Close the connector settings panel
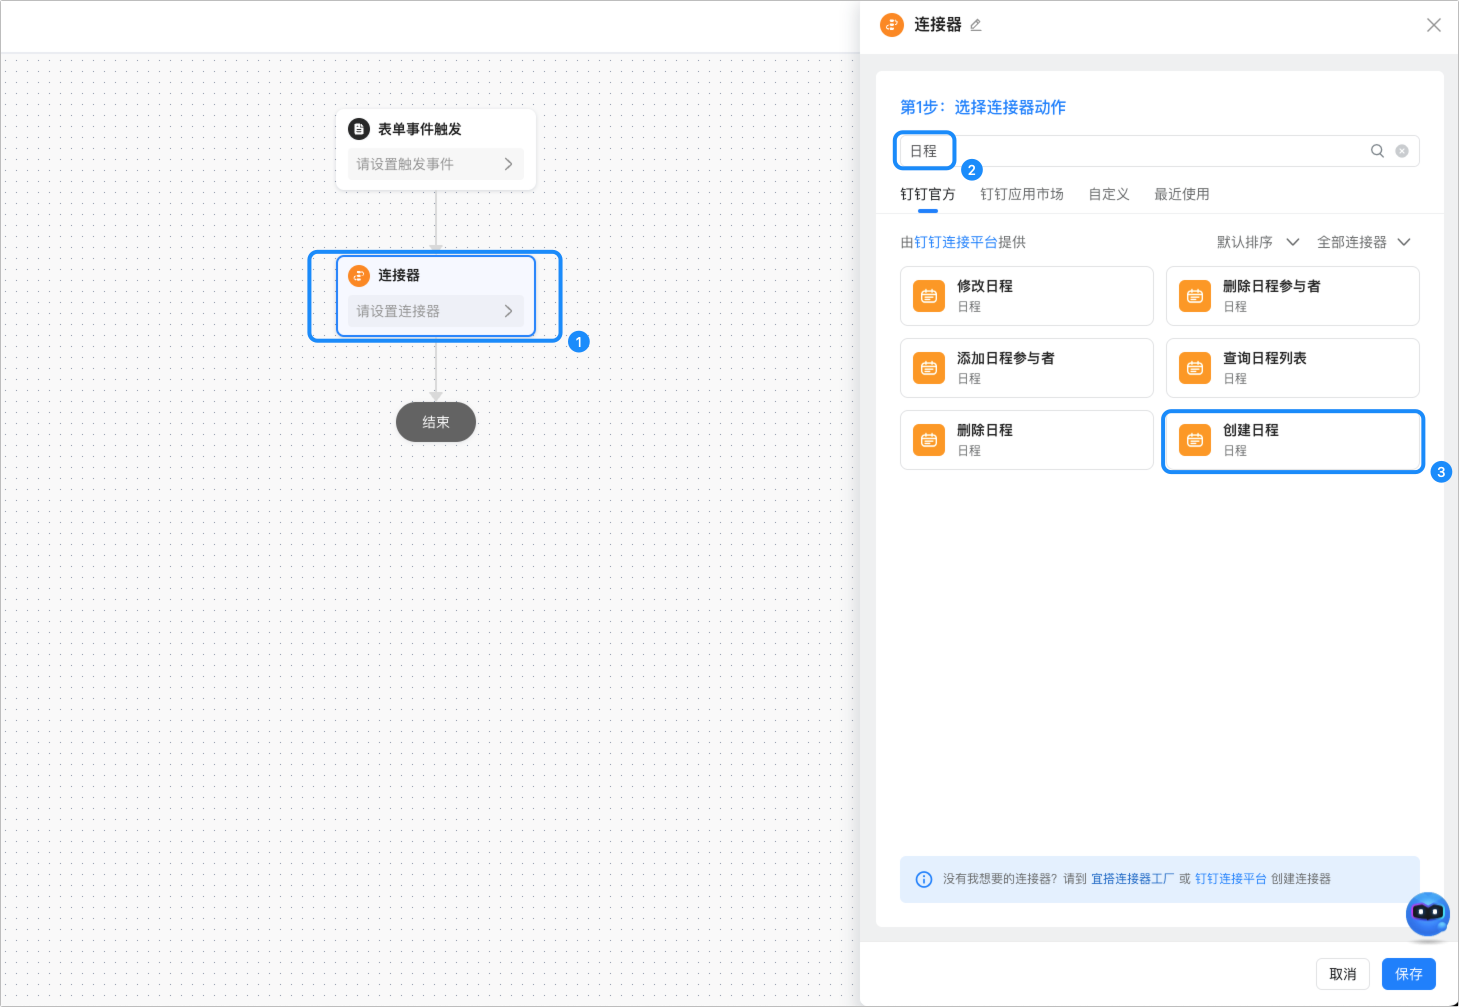Image resolution: width=1459 pixels, height=1007 pixels. (x=1434, y=25)
